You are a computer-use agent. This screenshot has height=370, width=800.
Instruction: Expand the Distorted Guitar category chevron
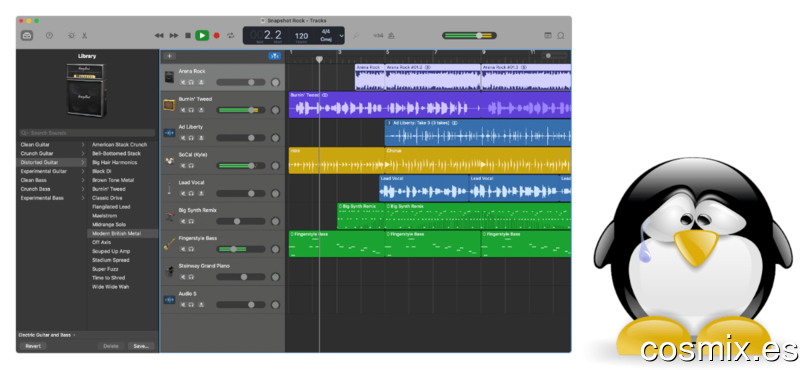click(x=83, y=162)
